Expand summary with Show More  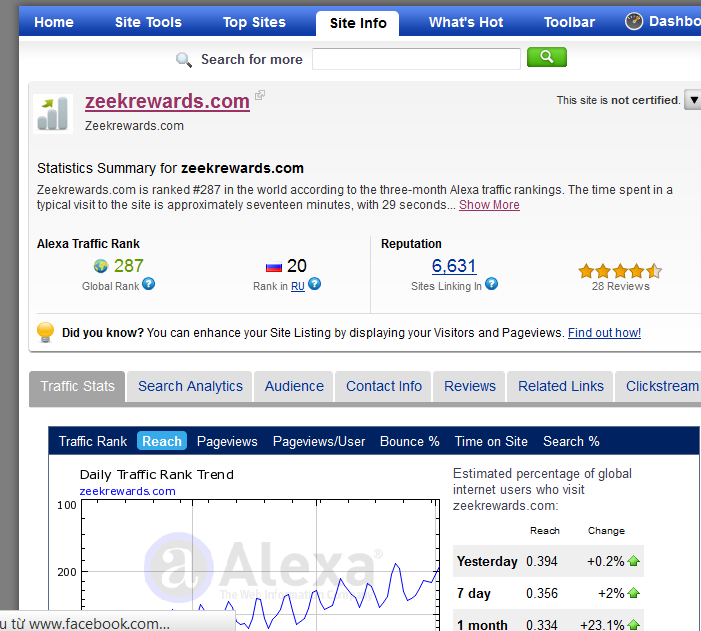click(489, 205)
